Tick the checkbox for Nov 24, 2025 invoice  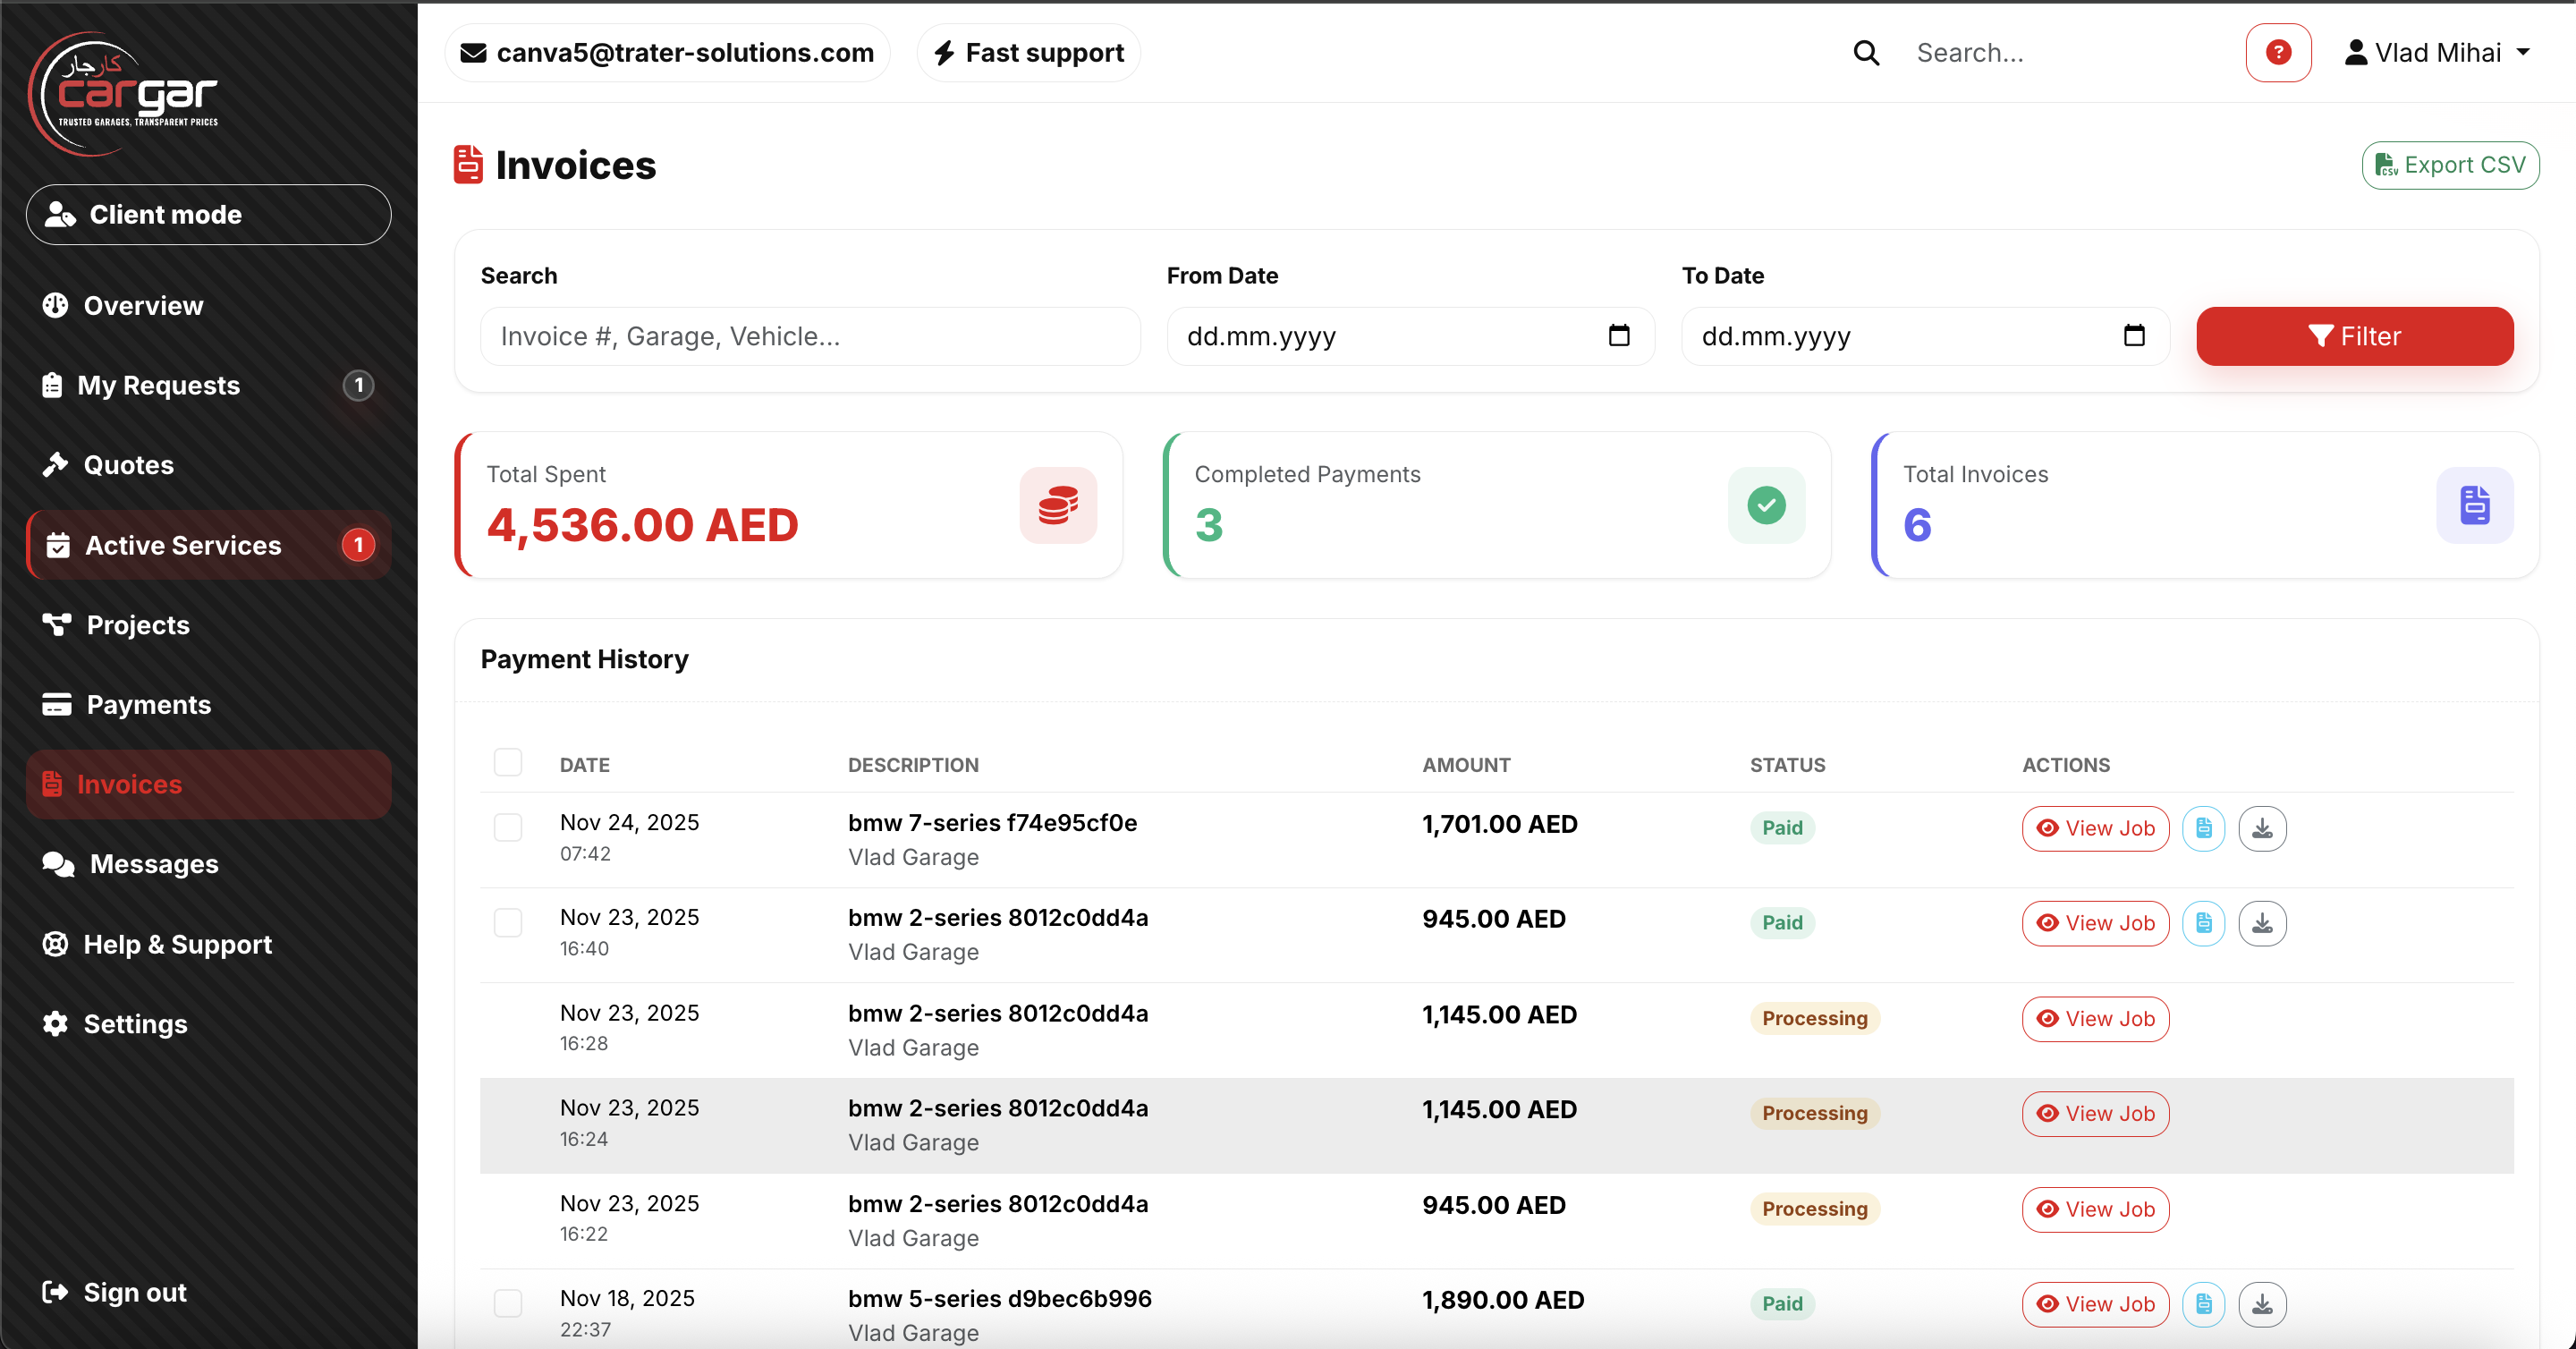[507, 827]
